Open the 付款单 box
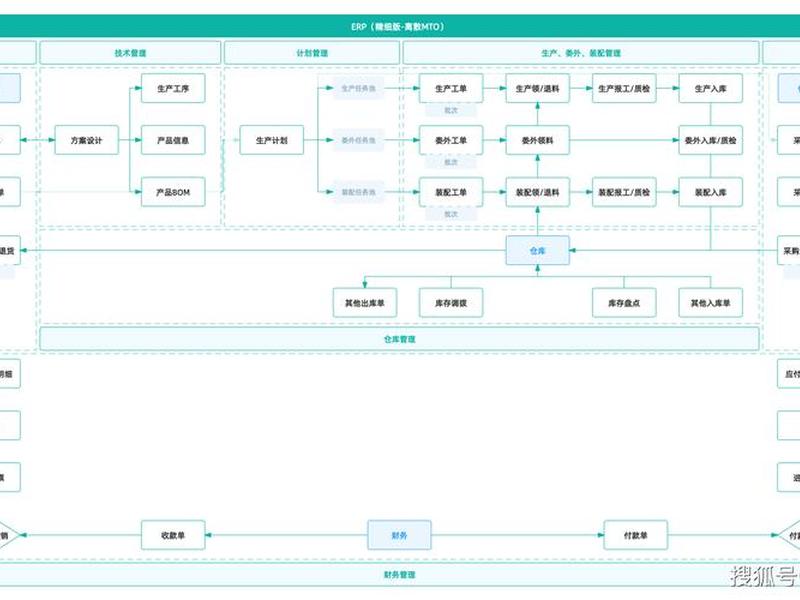Viewport: 800px width, 600px height. (x=636, y=535)
